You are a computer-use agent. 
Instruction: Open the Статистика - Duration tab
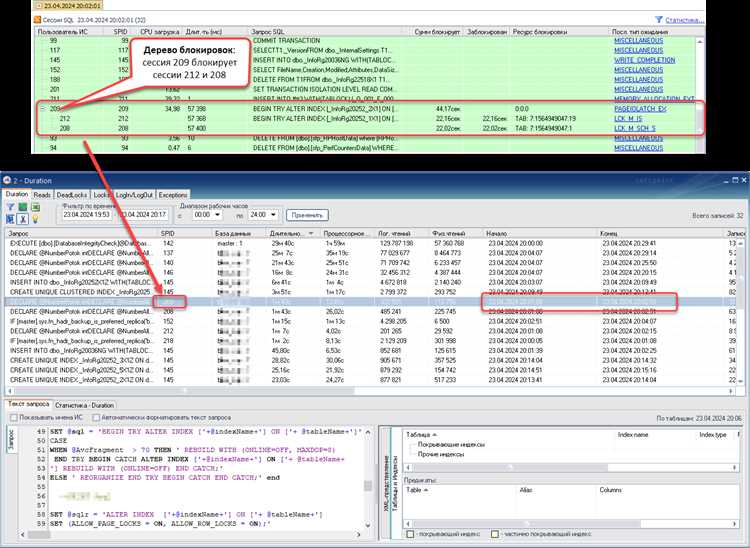coord(85,405)
